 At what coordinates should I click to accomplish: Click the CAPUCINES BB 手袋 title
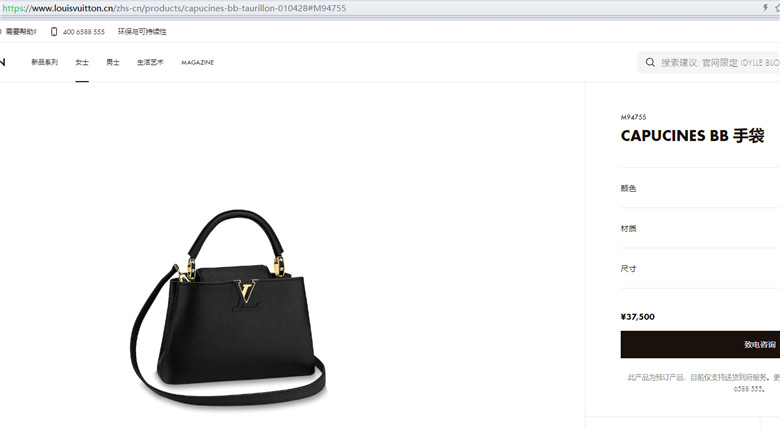692,136
